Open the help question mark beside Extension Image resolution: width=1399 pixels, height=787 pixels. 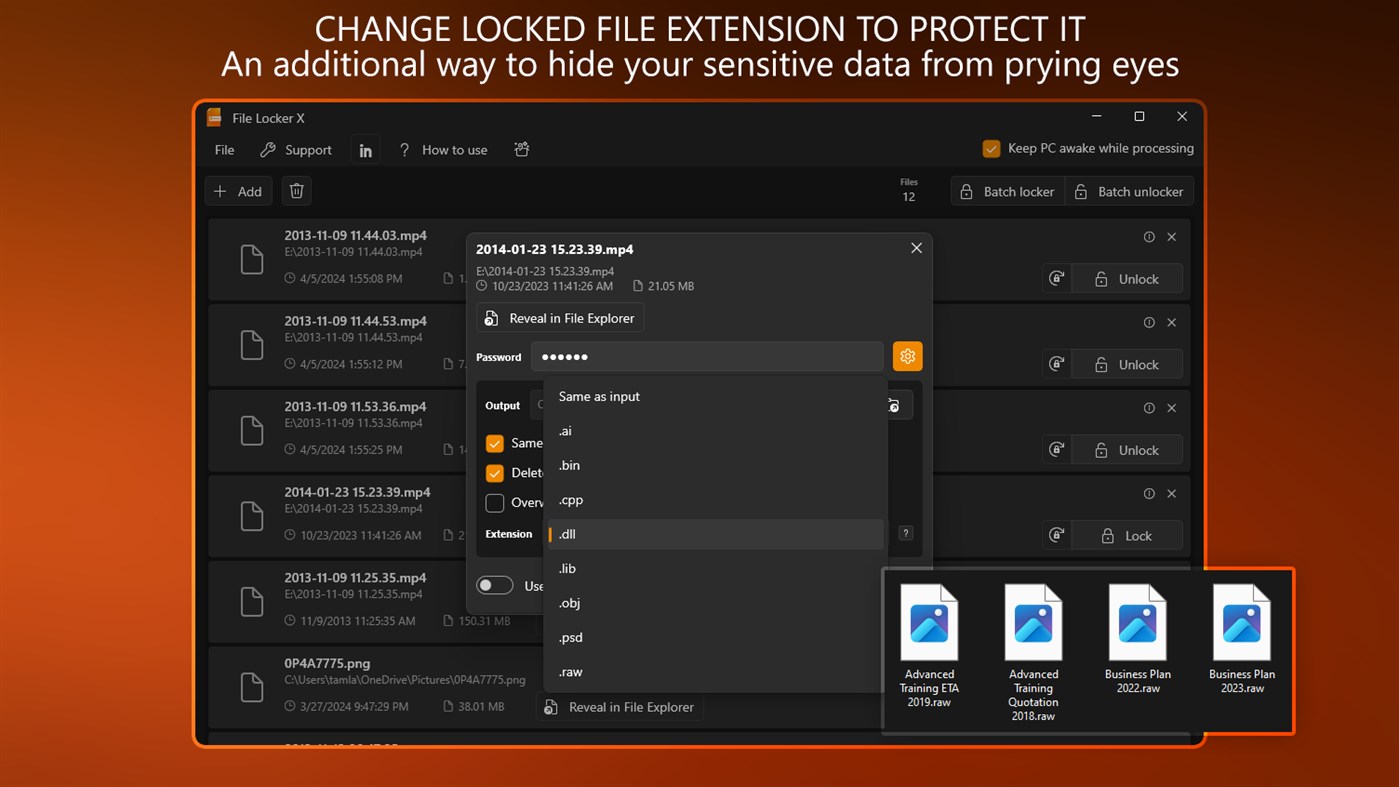905,533
